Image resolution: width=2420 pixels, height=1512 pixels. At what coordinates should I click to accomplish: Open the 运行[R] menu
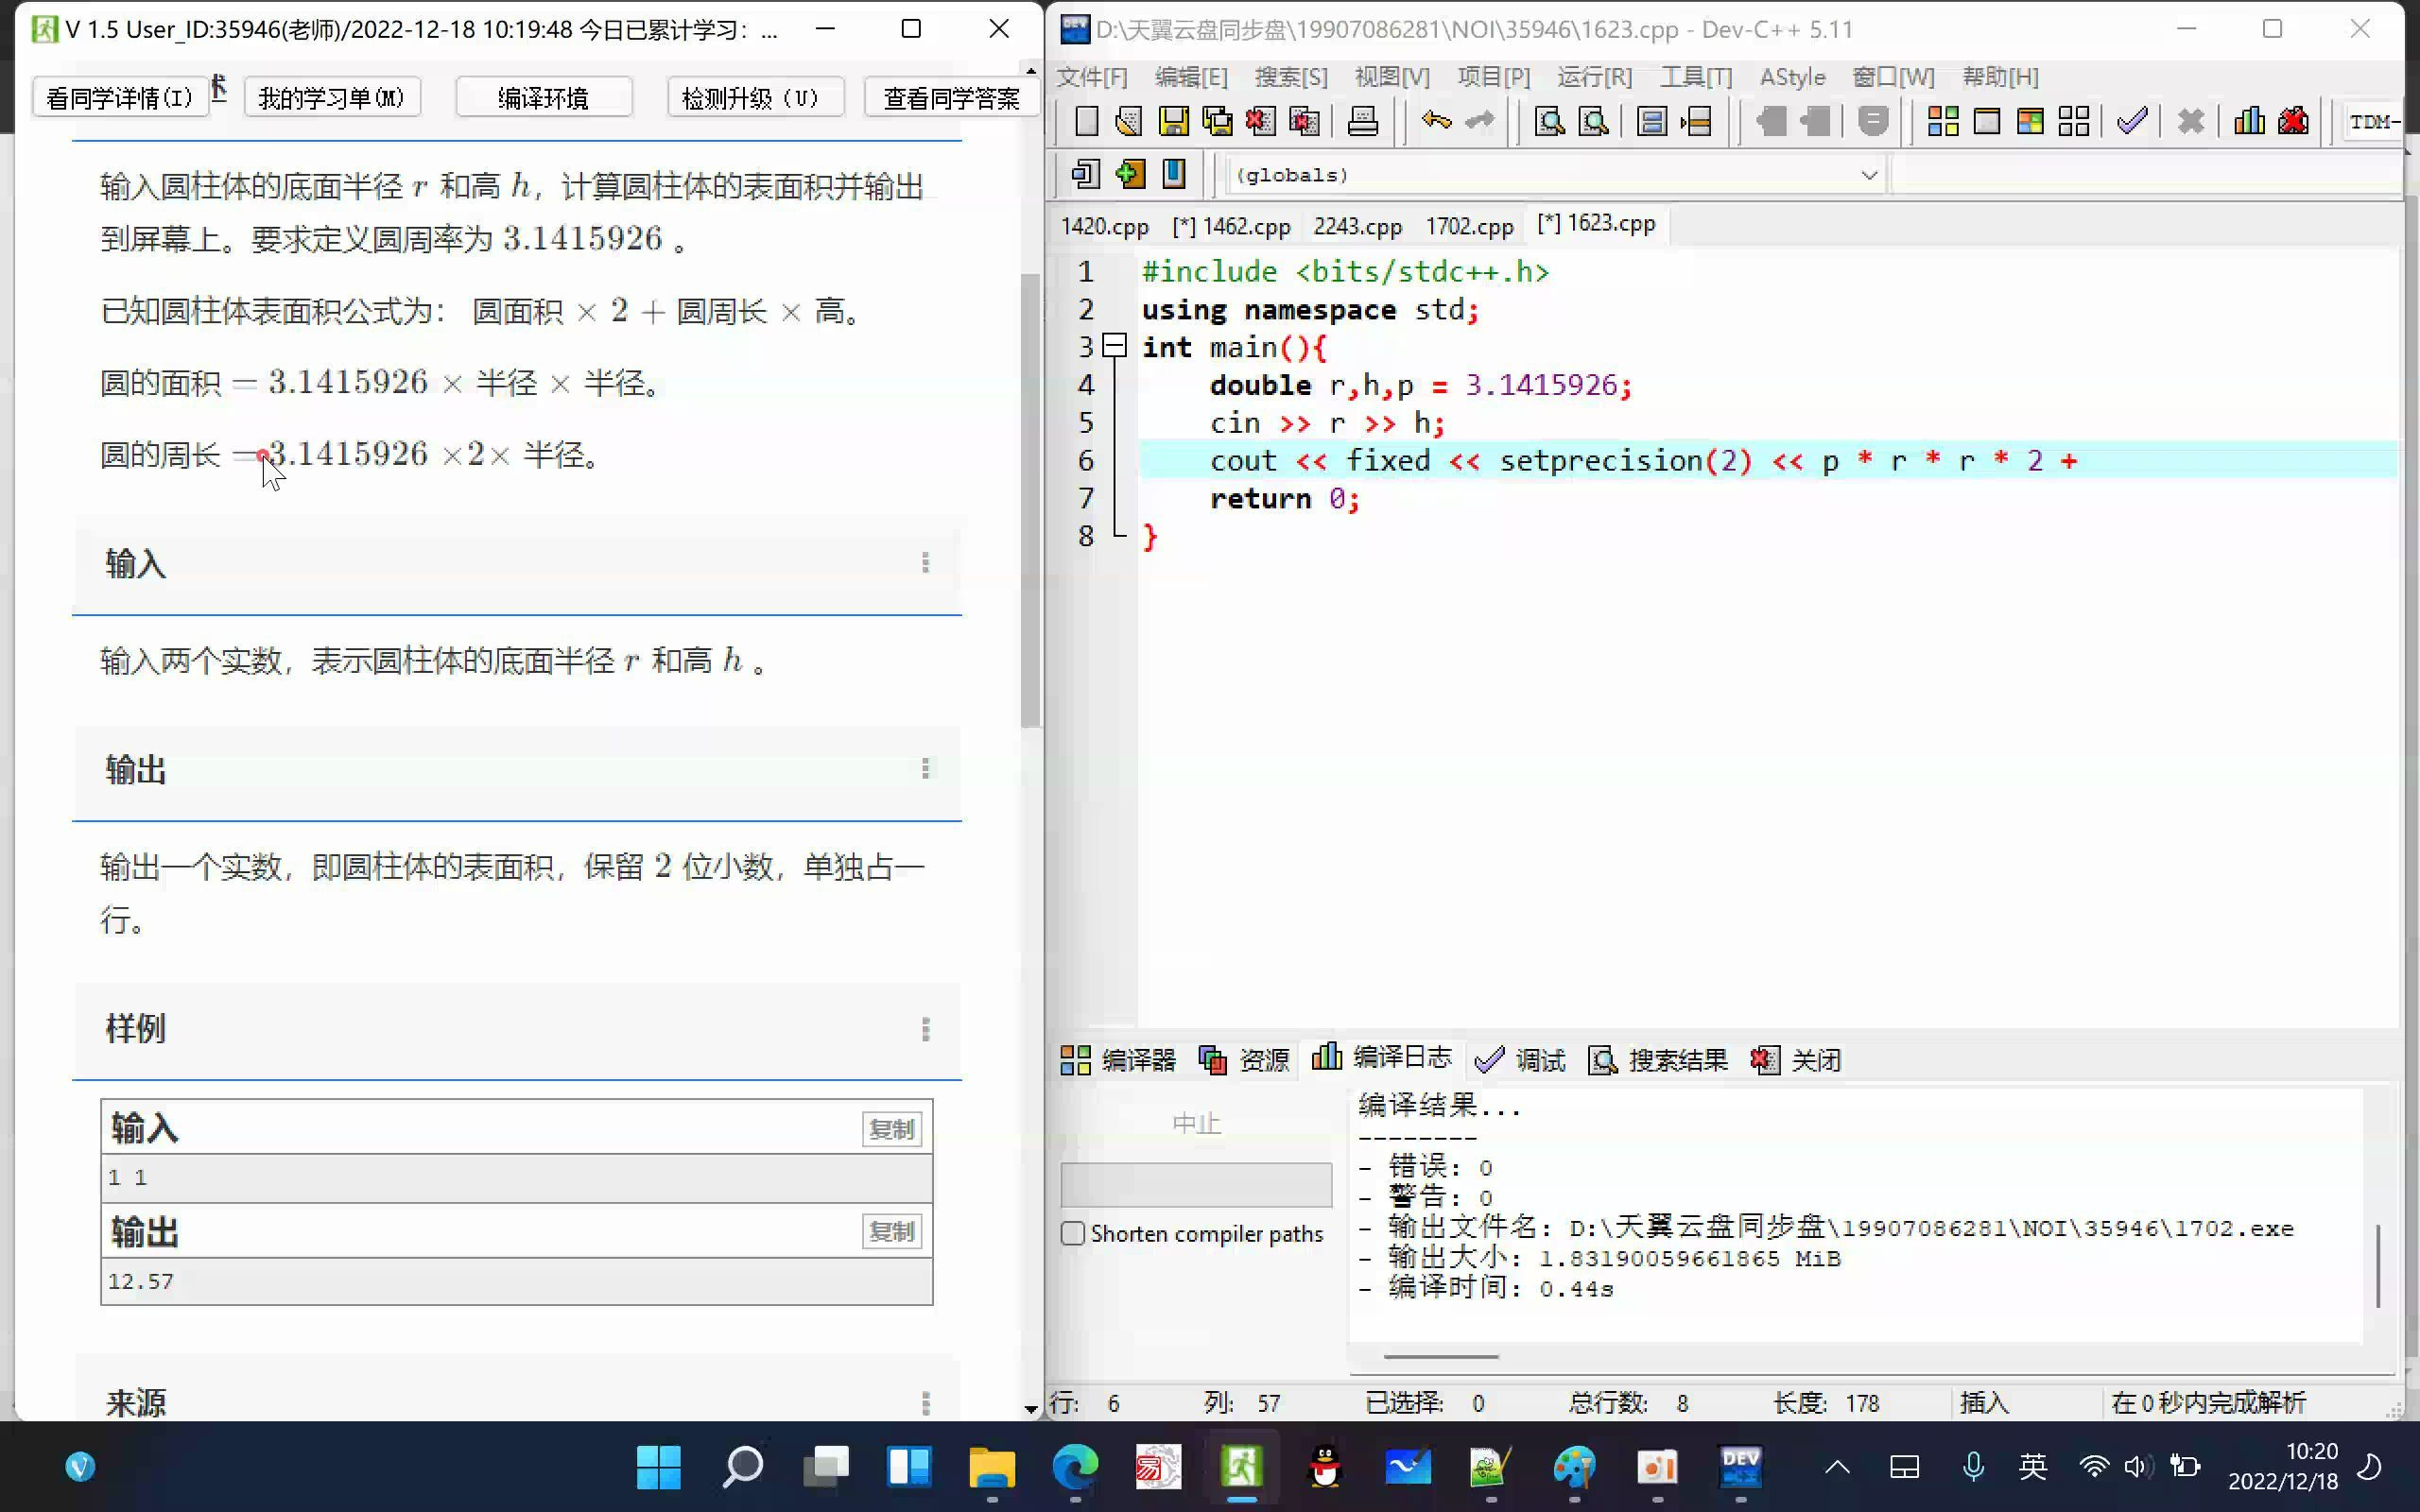[x=1594, y=77]
